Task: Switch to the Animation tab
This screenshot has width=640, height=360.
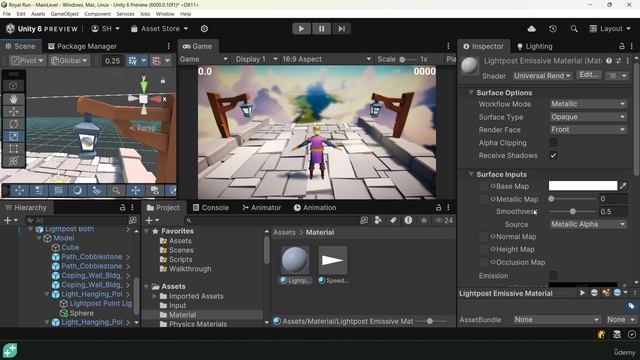Action: [x=315, y=207]
